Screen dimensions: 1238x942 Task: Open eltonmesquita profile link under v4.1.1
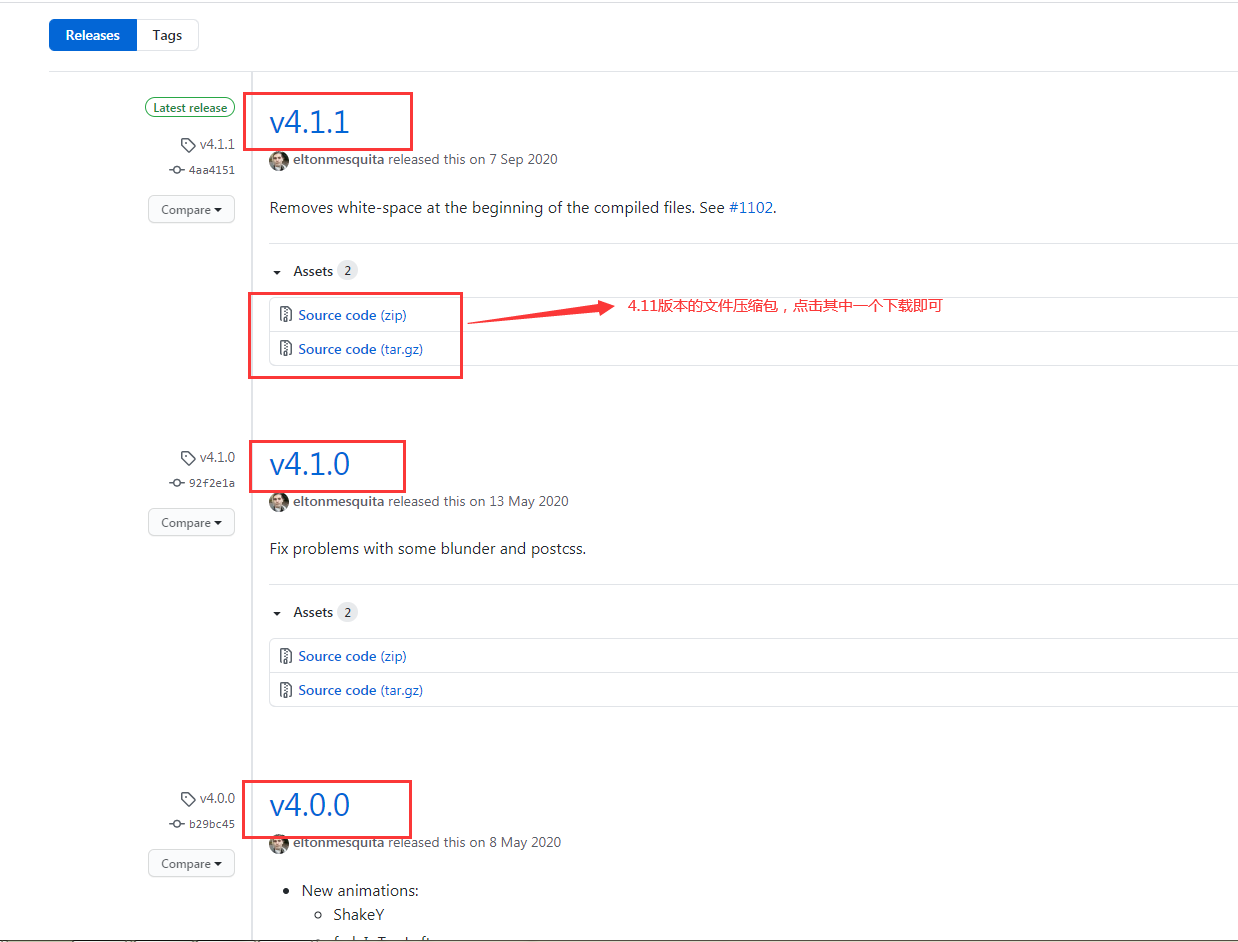338,160
